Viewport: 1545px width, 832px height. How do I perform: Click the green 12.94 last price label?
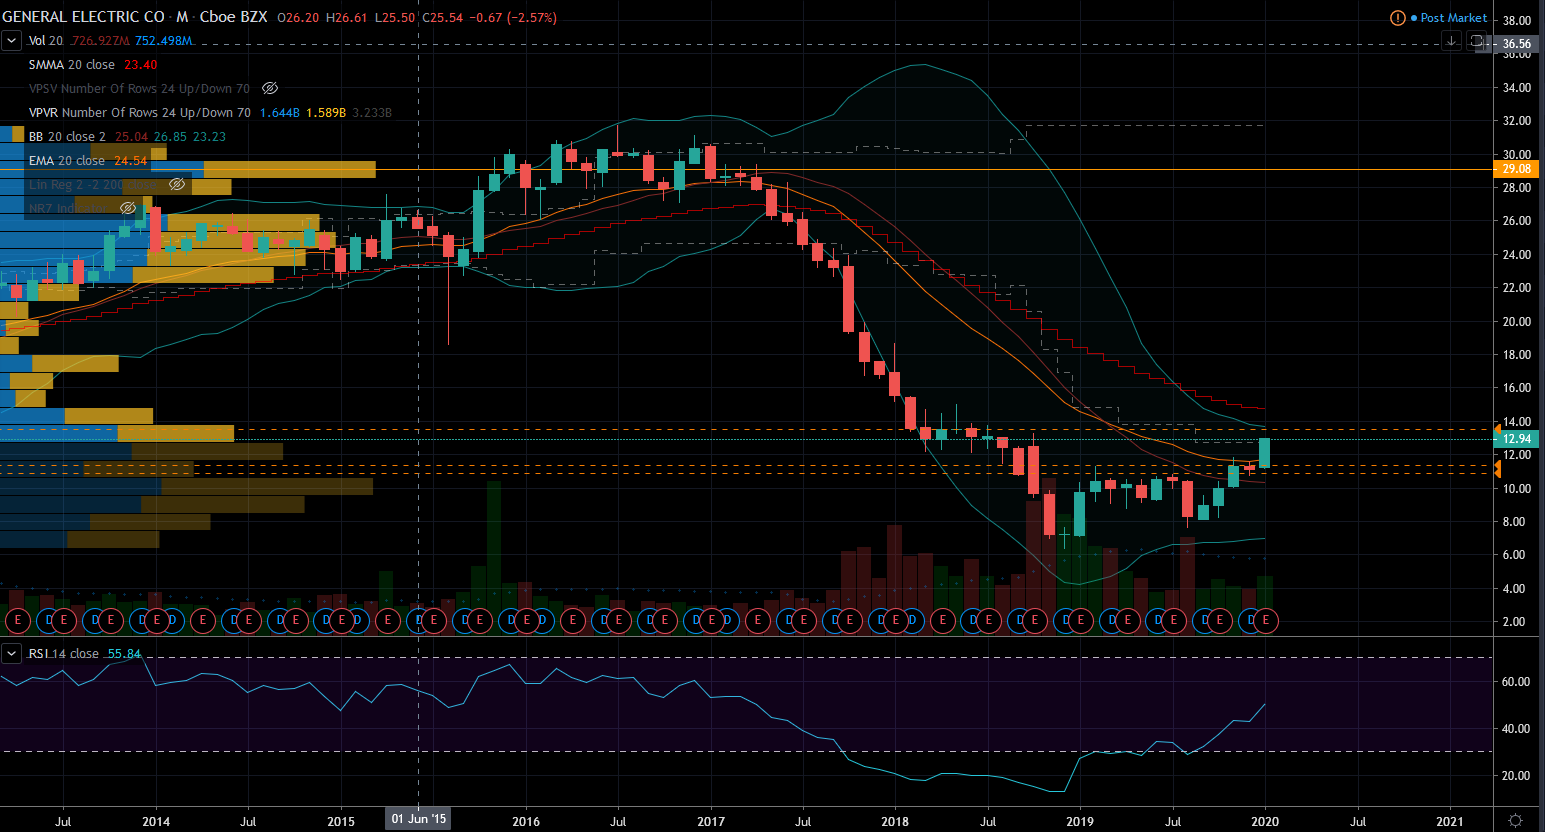point(1516,439)
